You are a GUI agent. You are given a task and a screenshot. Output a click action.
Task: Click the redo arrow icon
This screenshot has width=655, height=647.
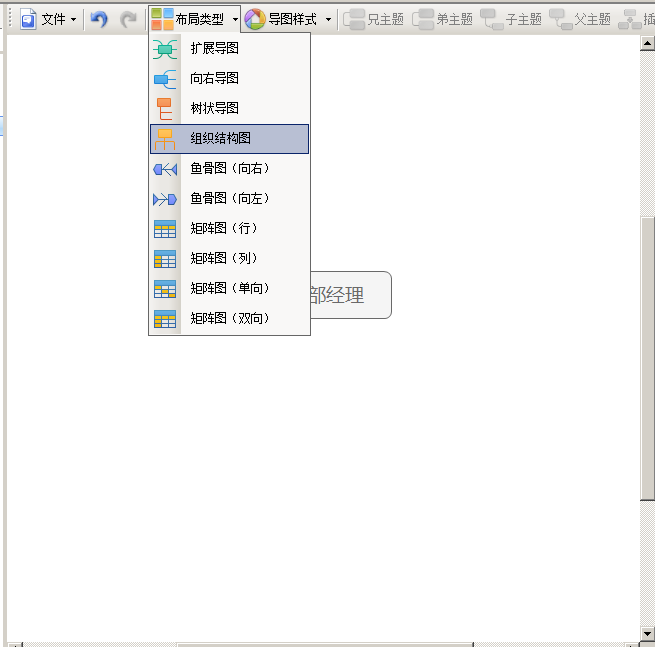tap(128, 19)
